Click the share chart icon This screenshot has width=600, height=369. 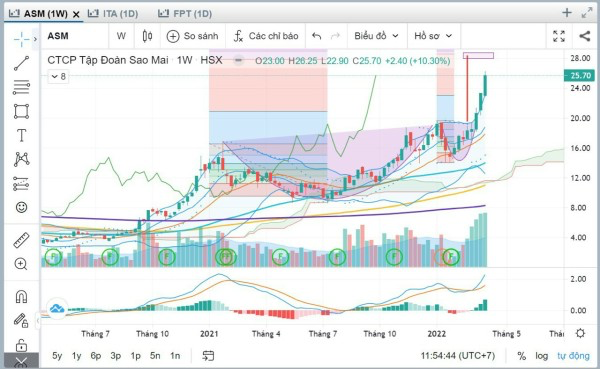click(x=584, y=36)
